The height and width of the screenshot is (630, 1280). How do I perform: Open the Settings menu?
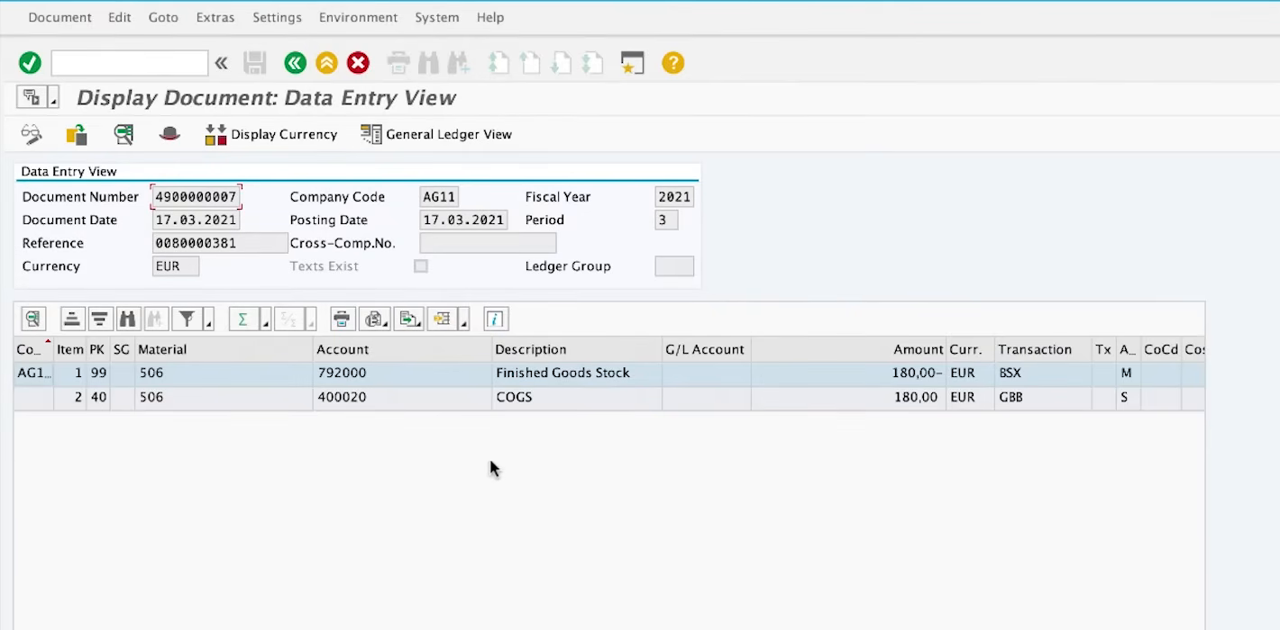[277, 17]
